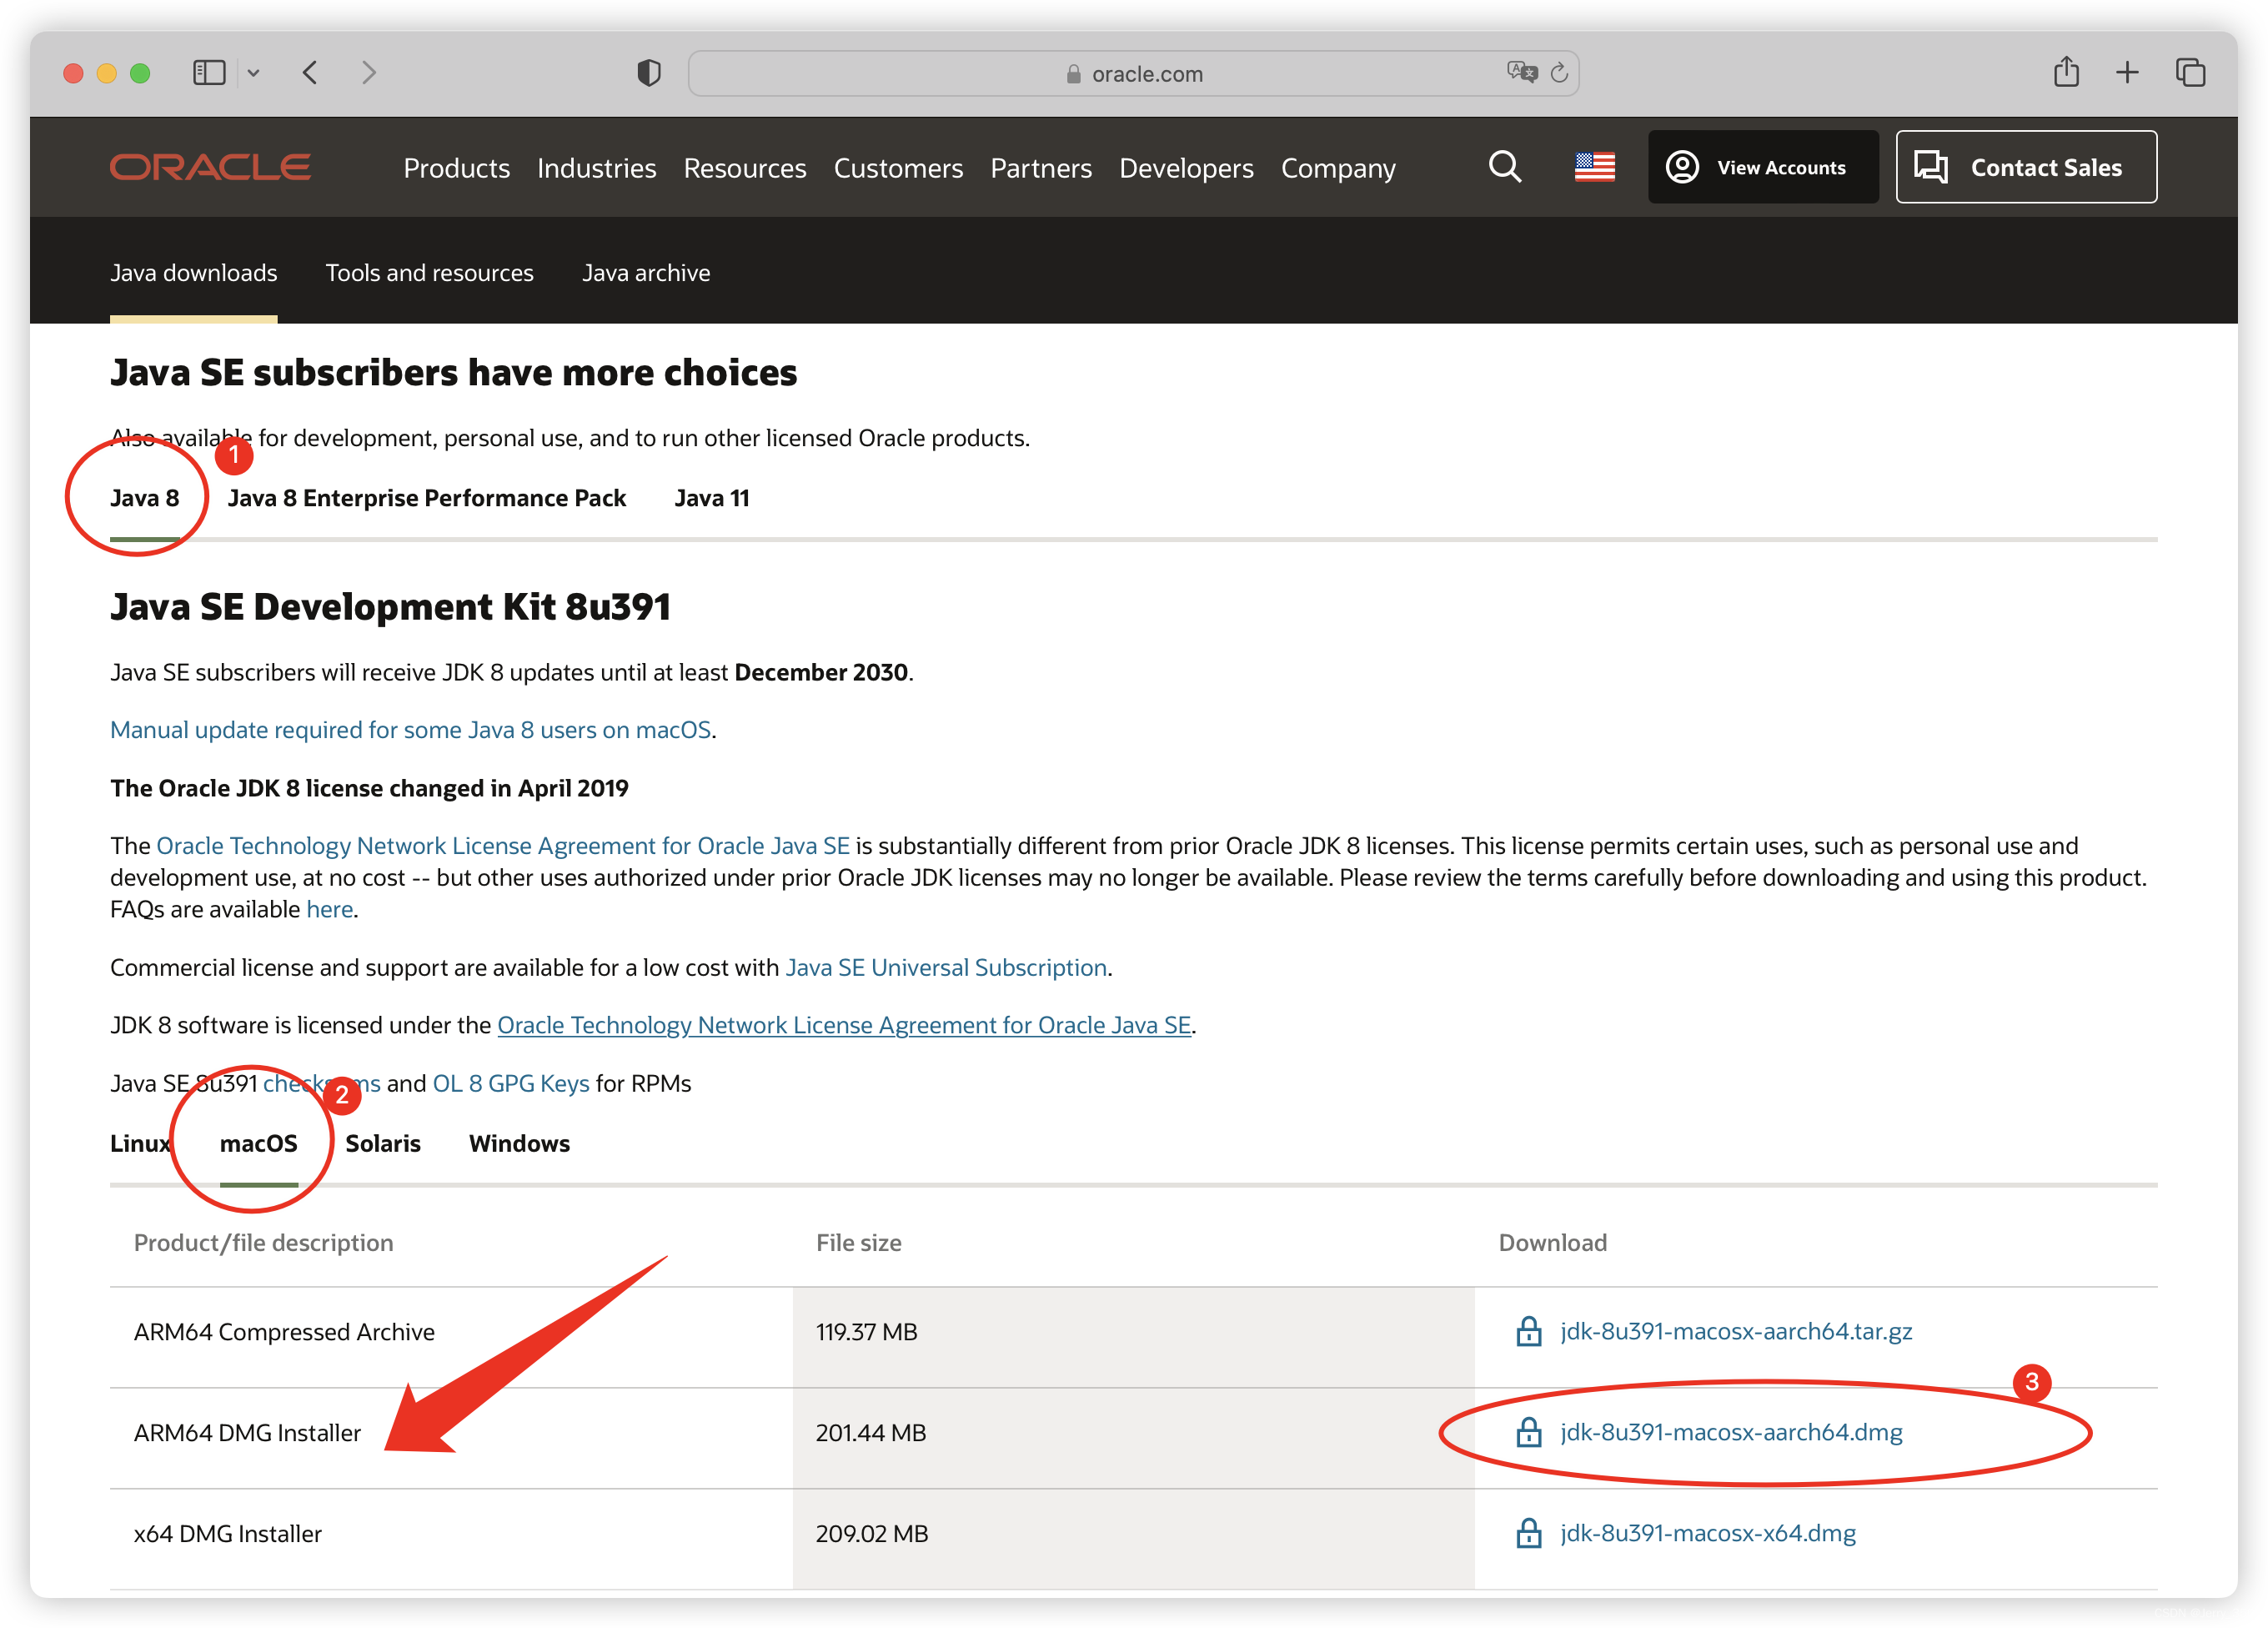
Task: Switch to the Windows downloads tab
Action: (519, 1143)
